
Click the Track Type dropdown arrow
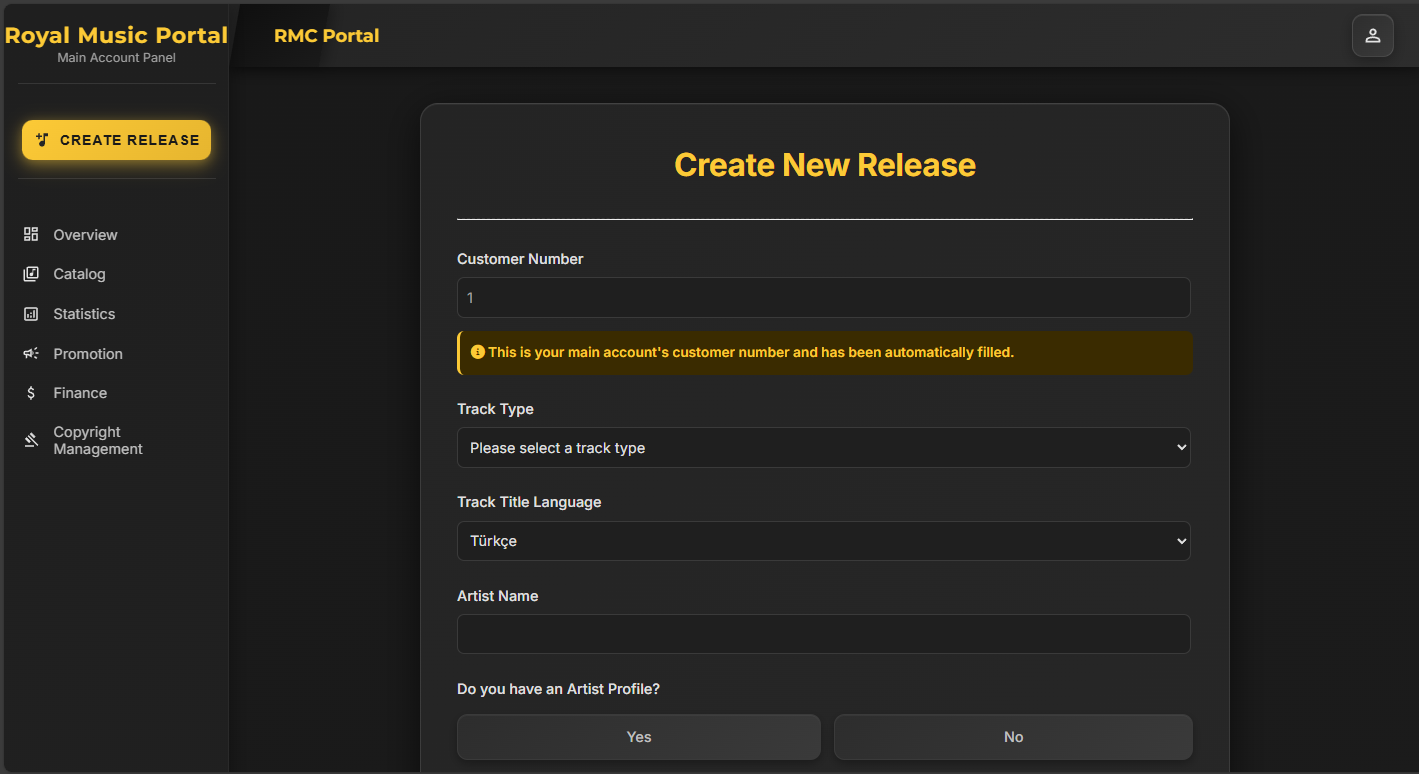click(x=1182, y=448)
